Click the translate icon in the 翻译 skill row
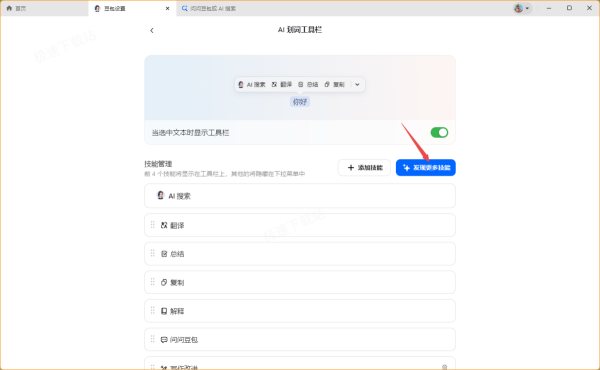 [164, 225]
